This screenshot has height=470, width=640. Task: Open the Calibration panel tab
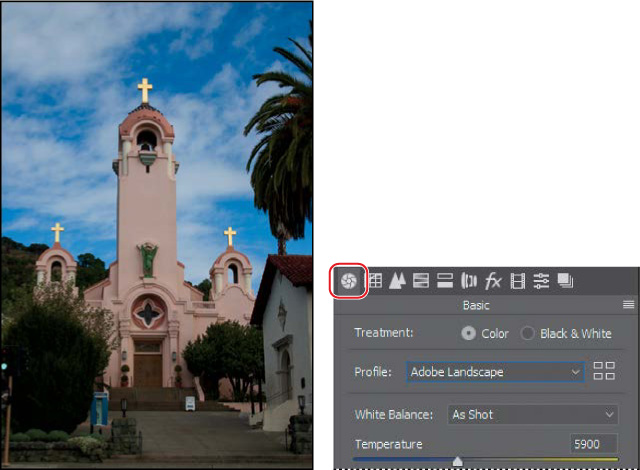point(517,281)
